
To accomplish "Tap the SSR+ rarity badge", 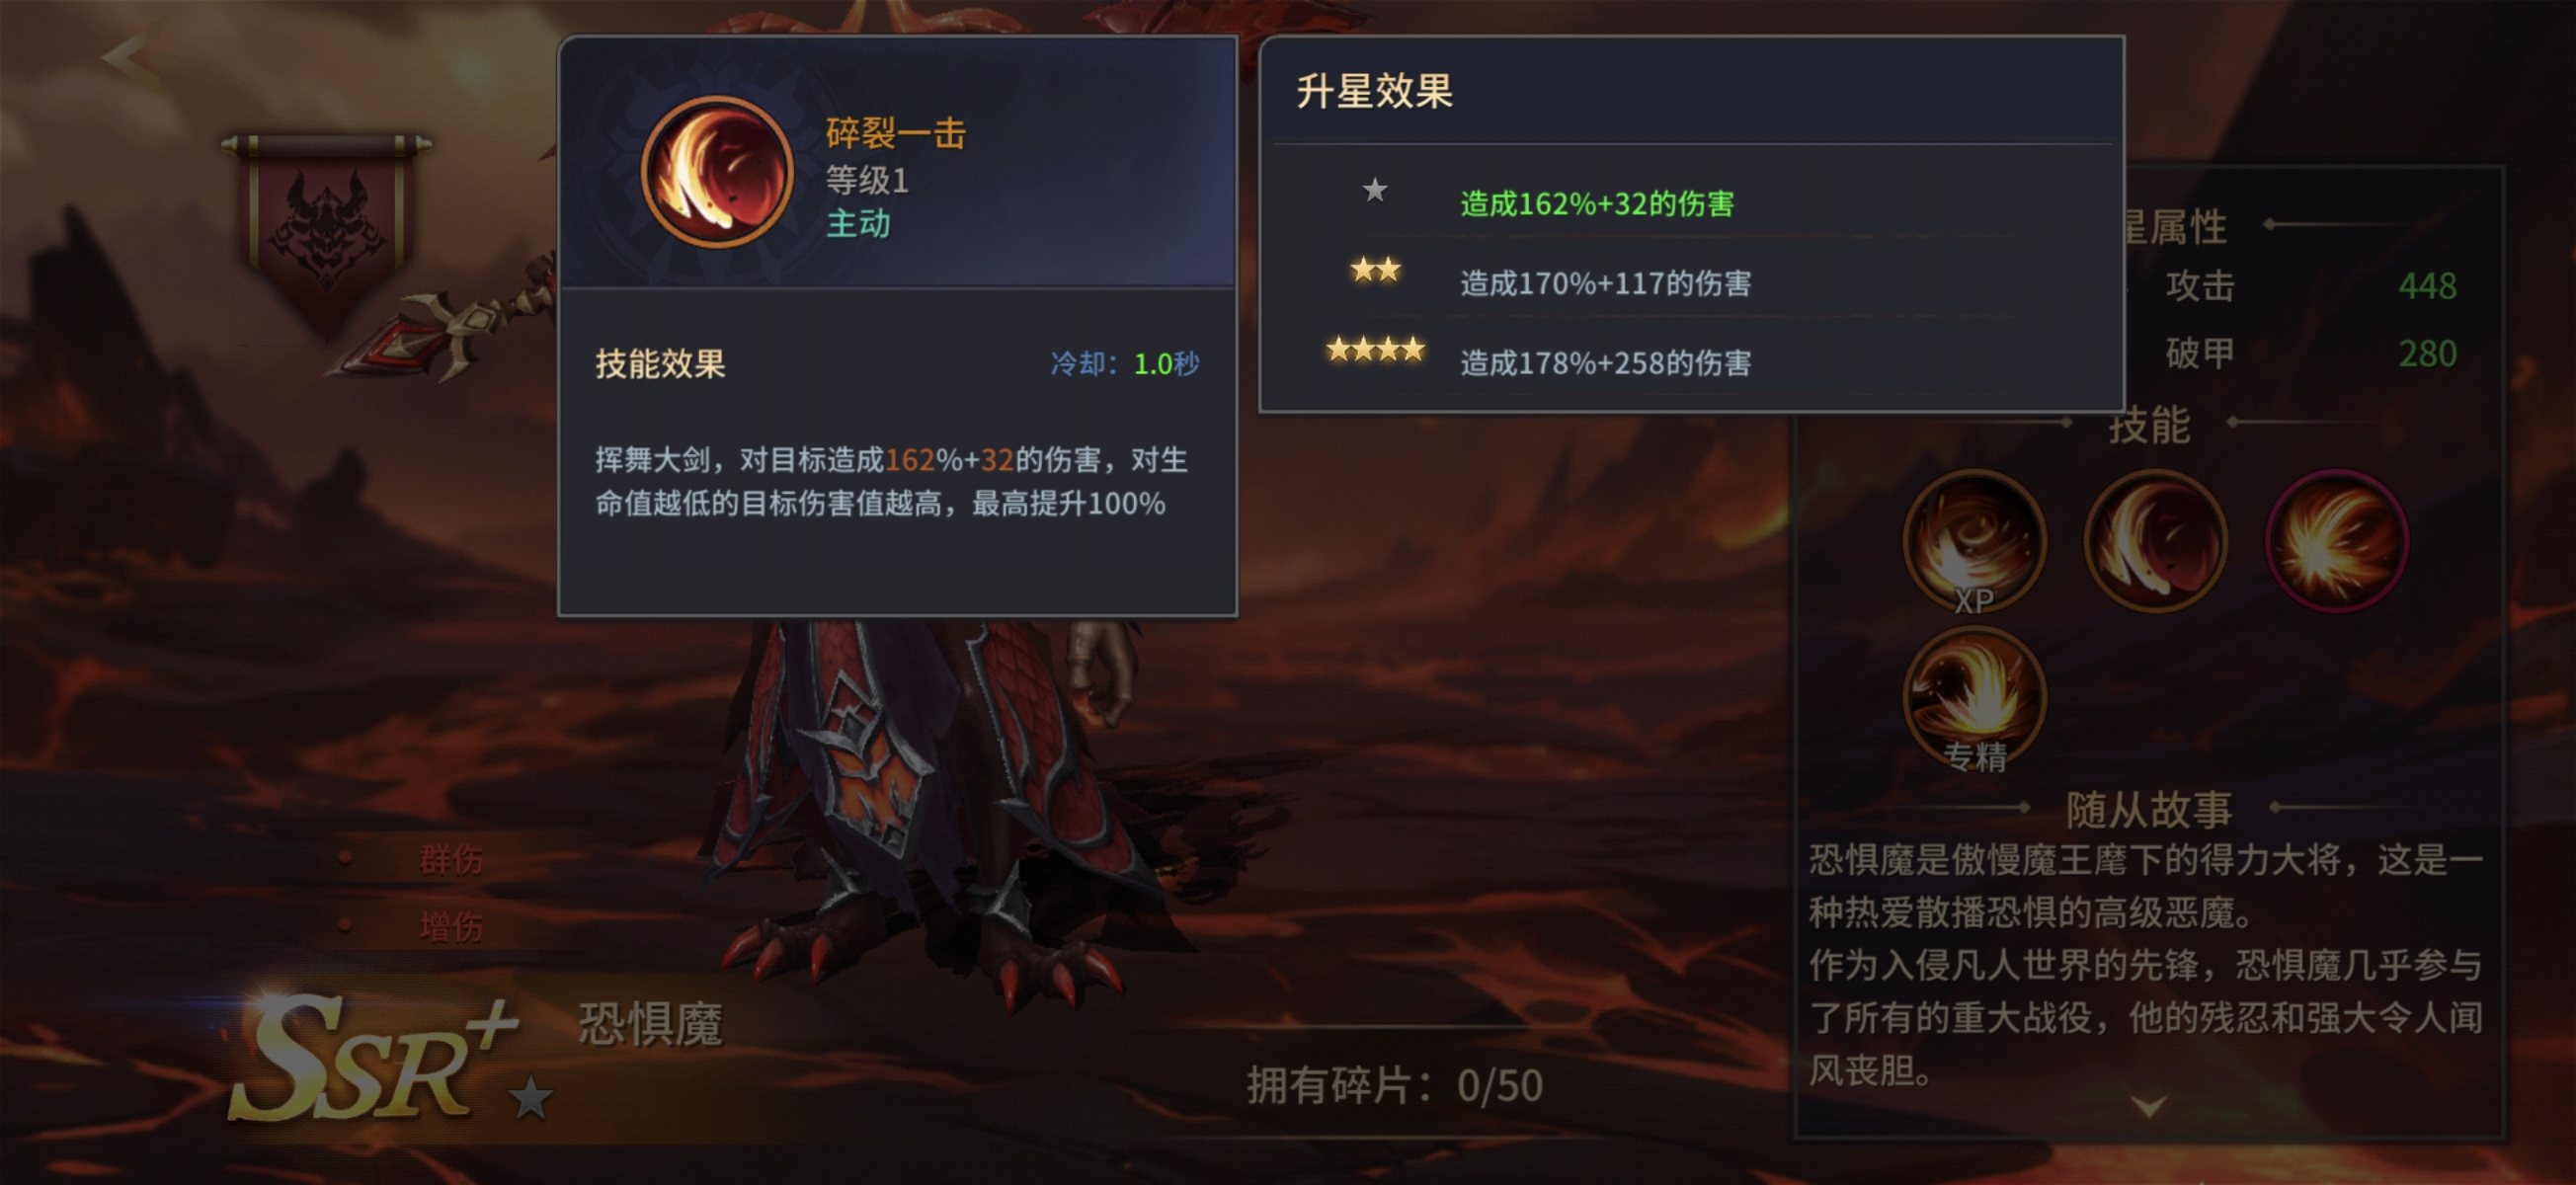I will 375,1062.
